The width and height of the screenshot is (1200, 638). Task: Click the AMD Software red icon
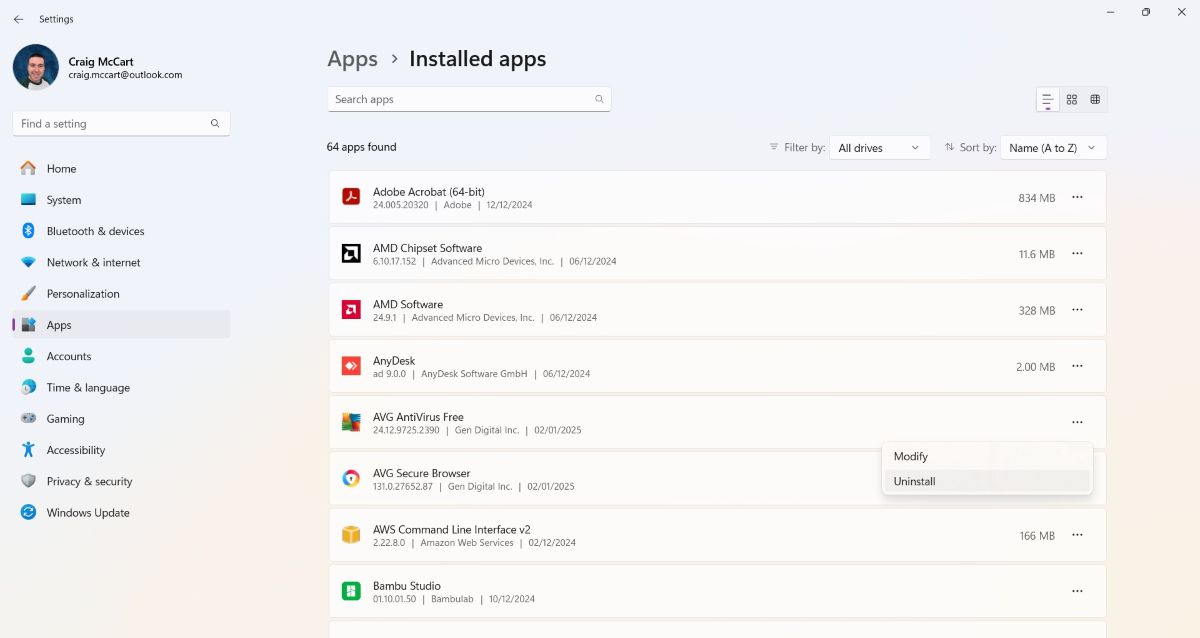[351, 310]
